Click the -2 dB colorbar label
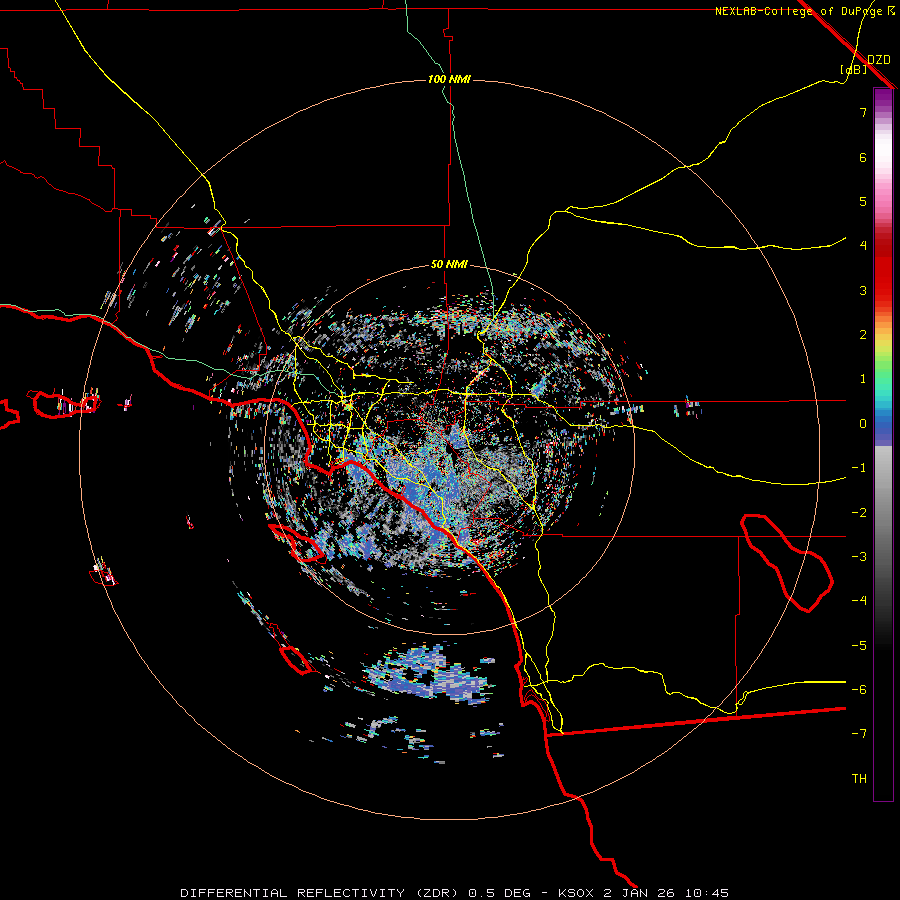900x900 pixels. pyautogui.click(x=859, y=513)
